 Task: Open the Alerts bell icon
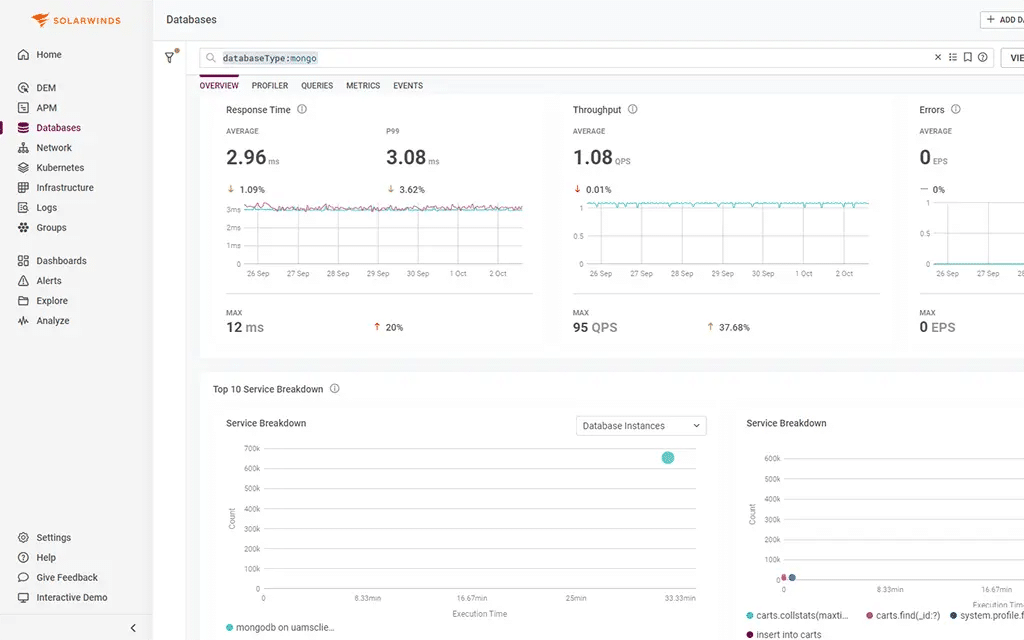24,281
